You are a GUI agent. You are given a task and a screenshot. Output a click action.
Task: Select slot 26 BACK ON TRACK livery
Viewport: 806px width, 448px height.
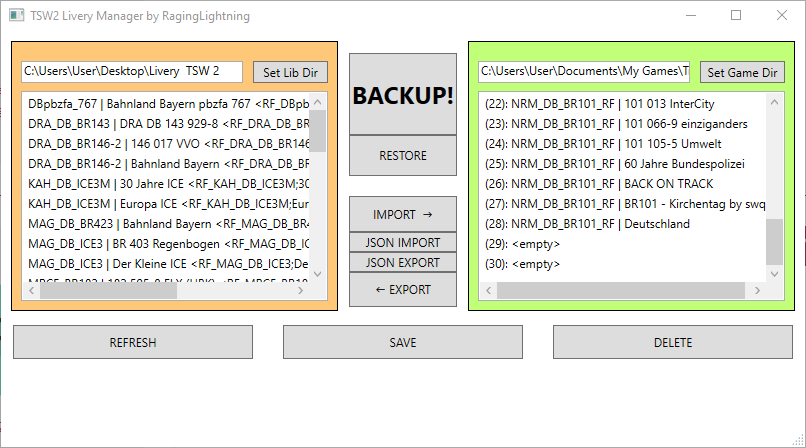point(620,183)
